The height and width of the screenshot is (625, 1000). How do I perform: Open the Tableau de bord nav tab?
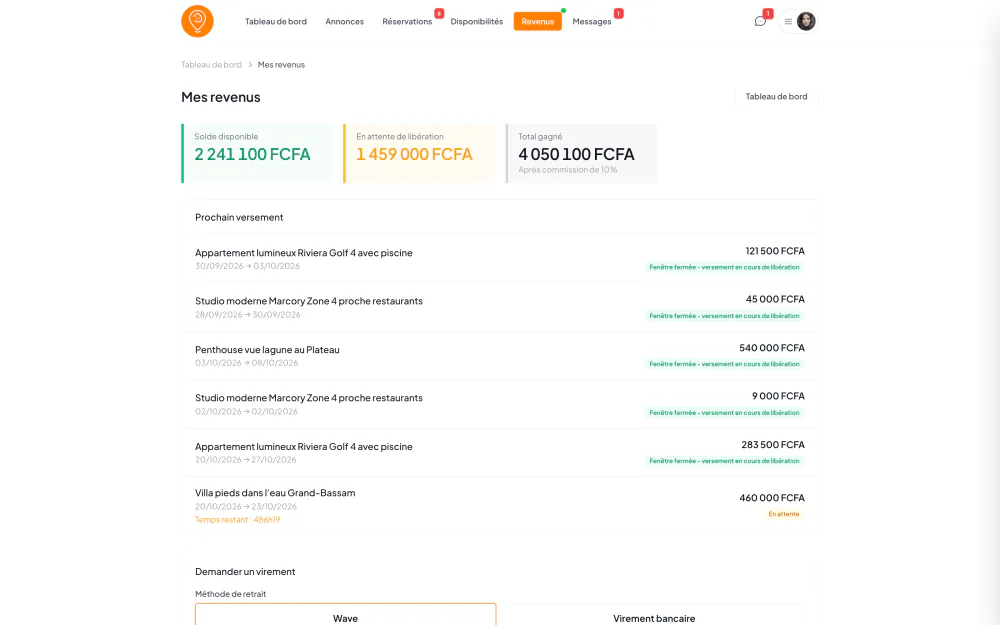(276, 22)
